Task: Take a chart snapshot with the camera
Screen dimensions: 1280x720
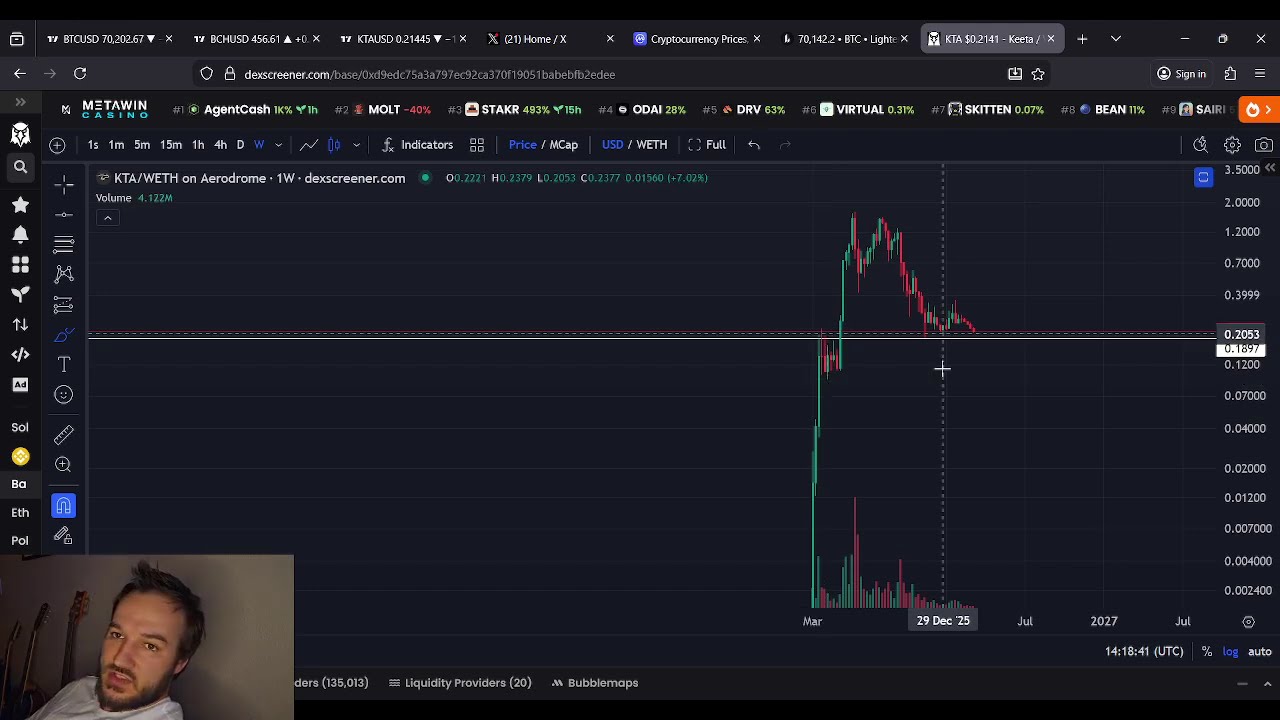Action: tap(1264, 145)
